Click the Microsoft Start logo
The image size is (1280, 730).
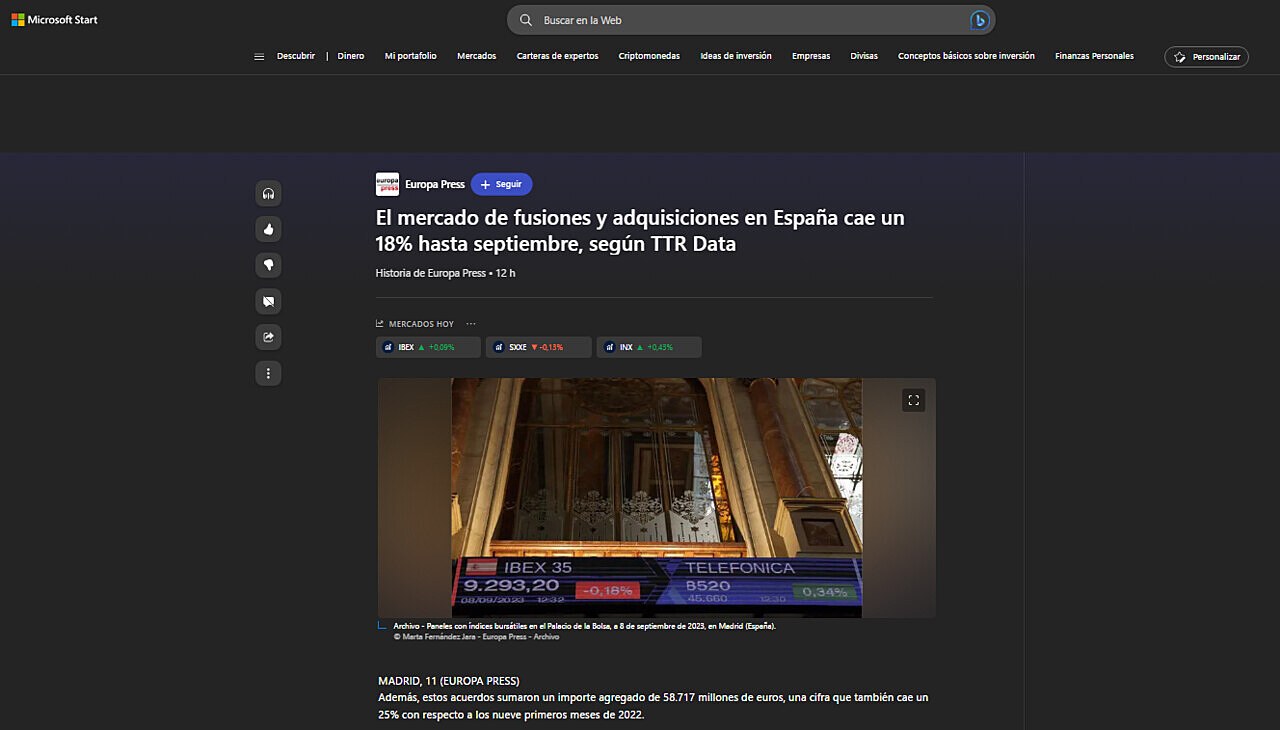click(55, 20)
